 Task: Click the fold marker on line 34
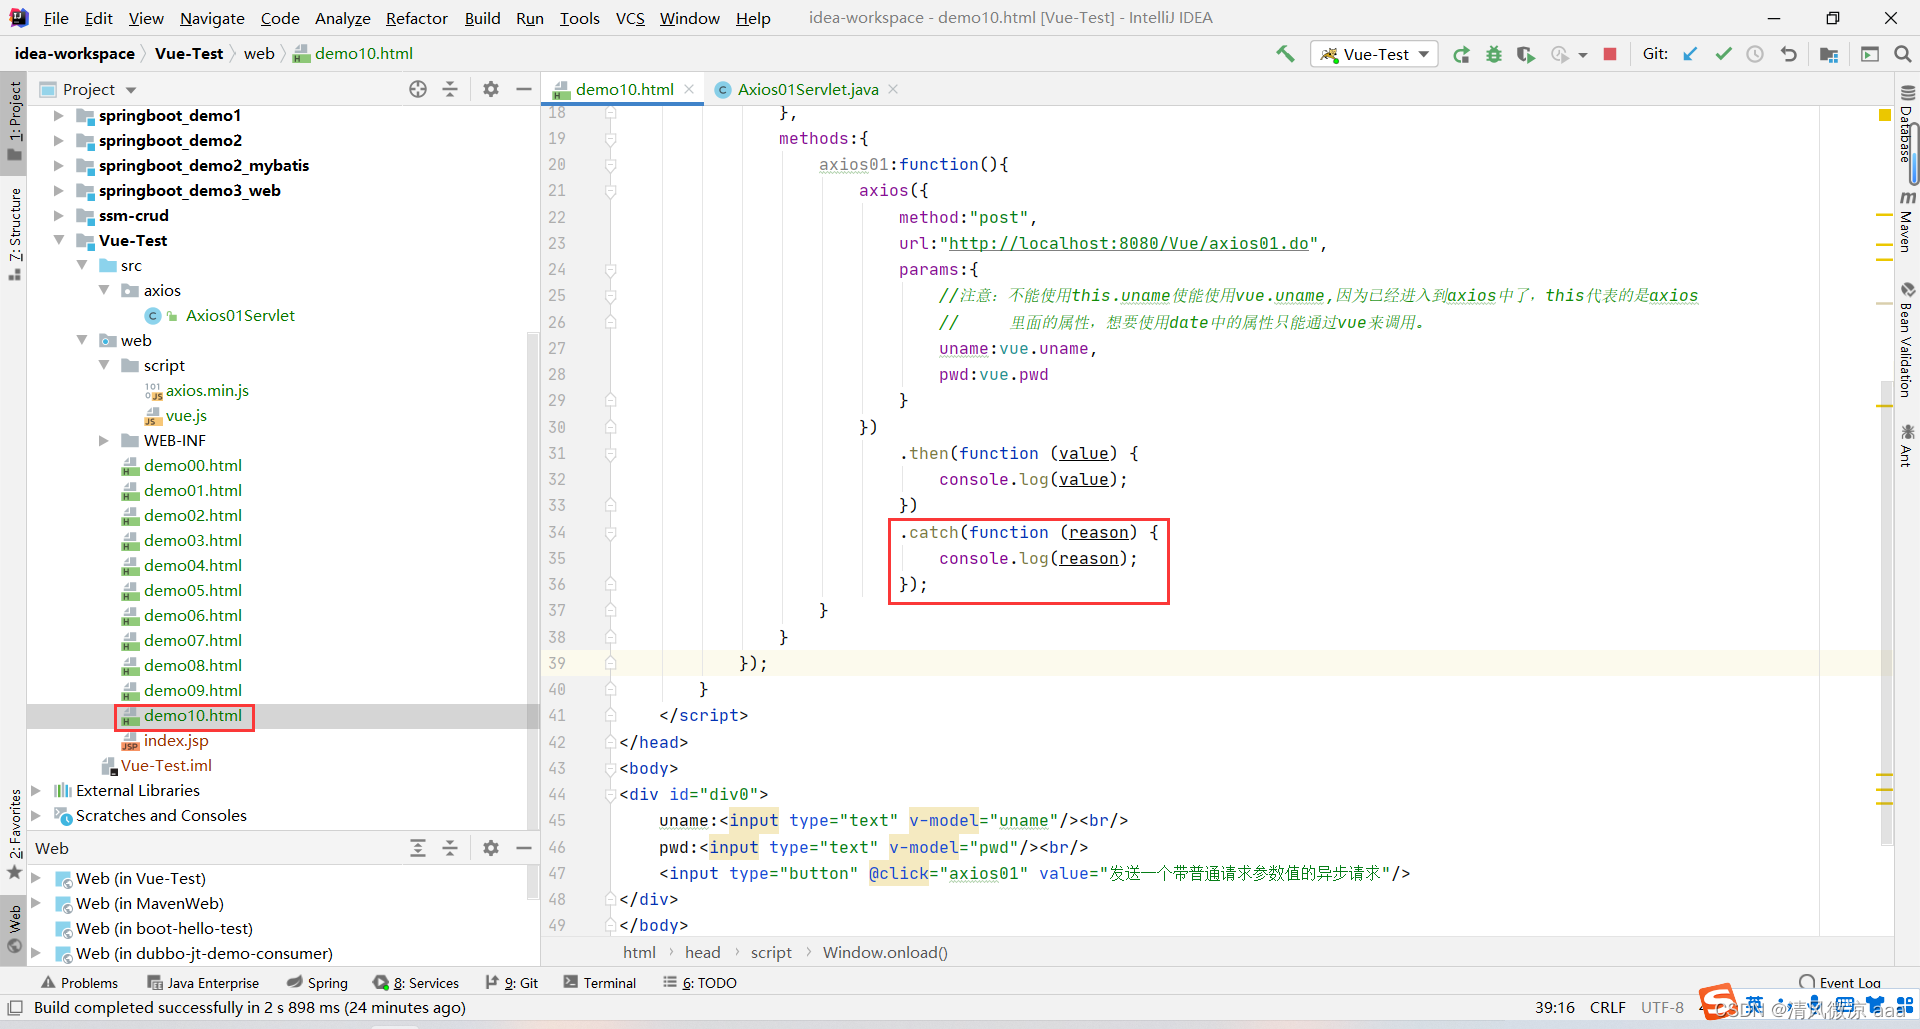click(x=610, y=532)
